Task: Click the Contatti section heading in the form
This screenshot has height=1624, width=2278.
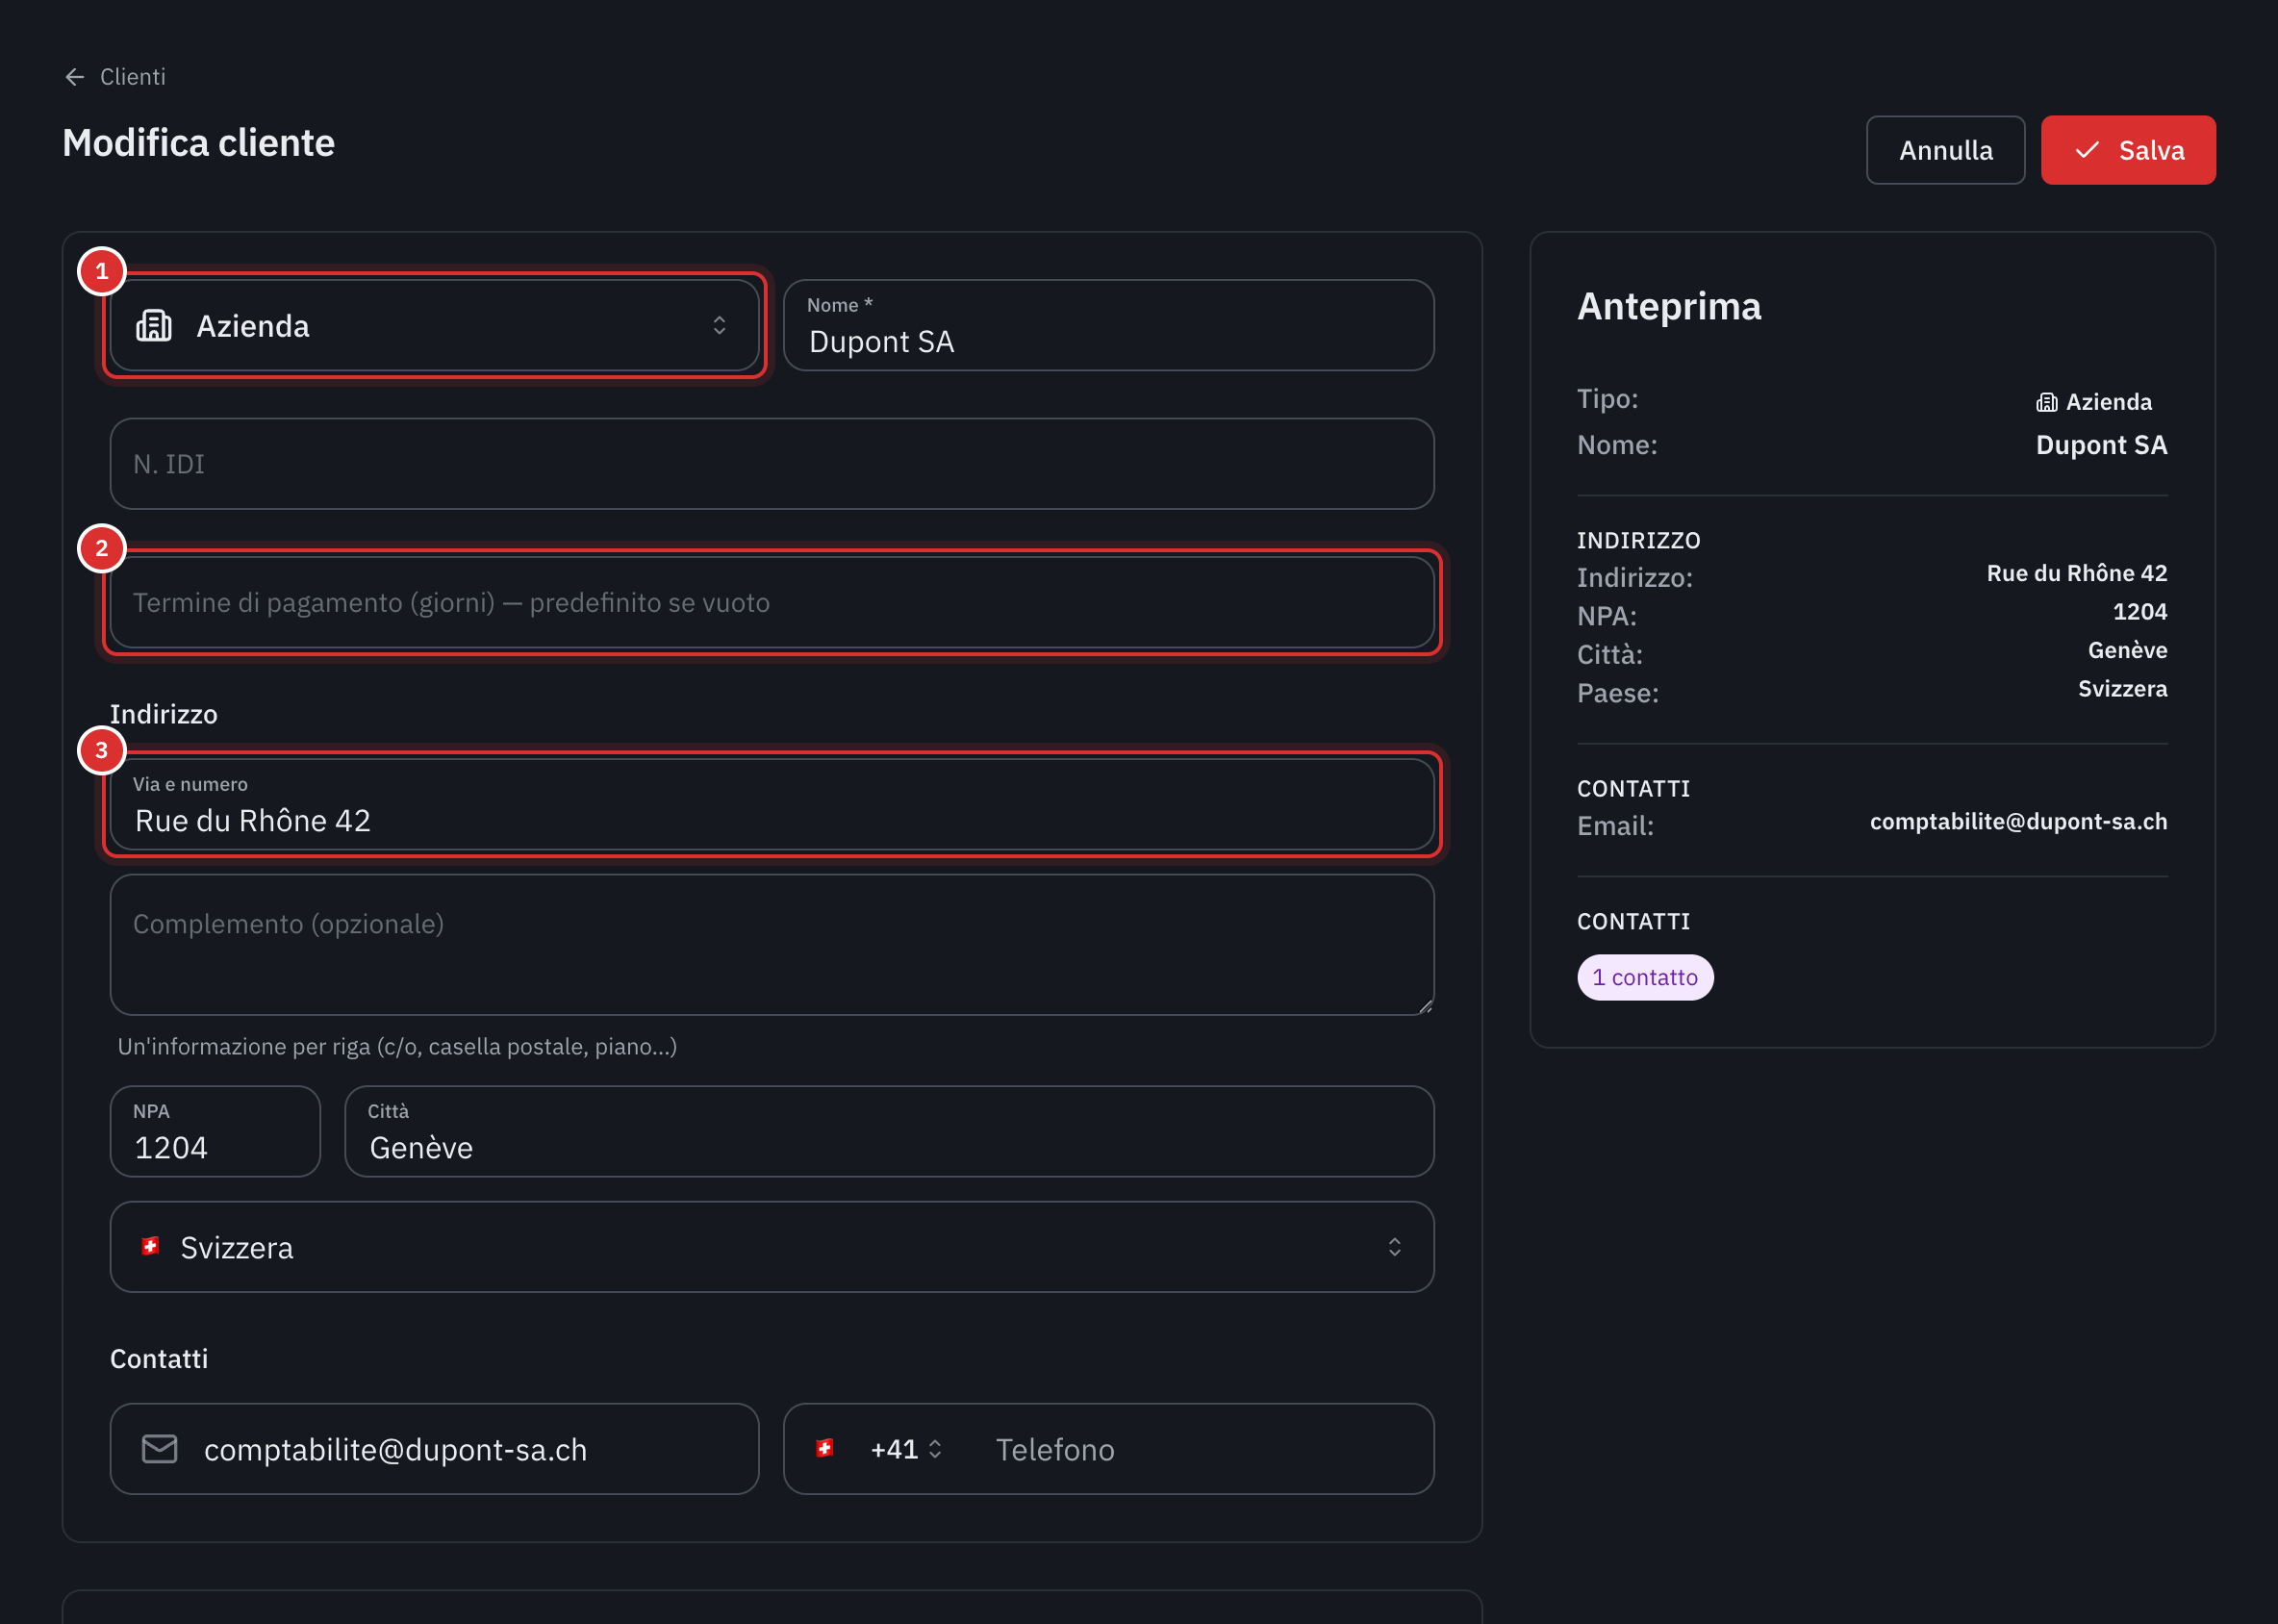Action: point(159,1358)
